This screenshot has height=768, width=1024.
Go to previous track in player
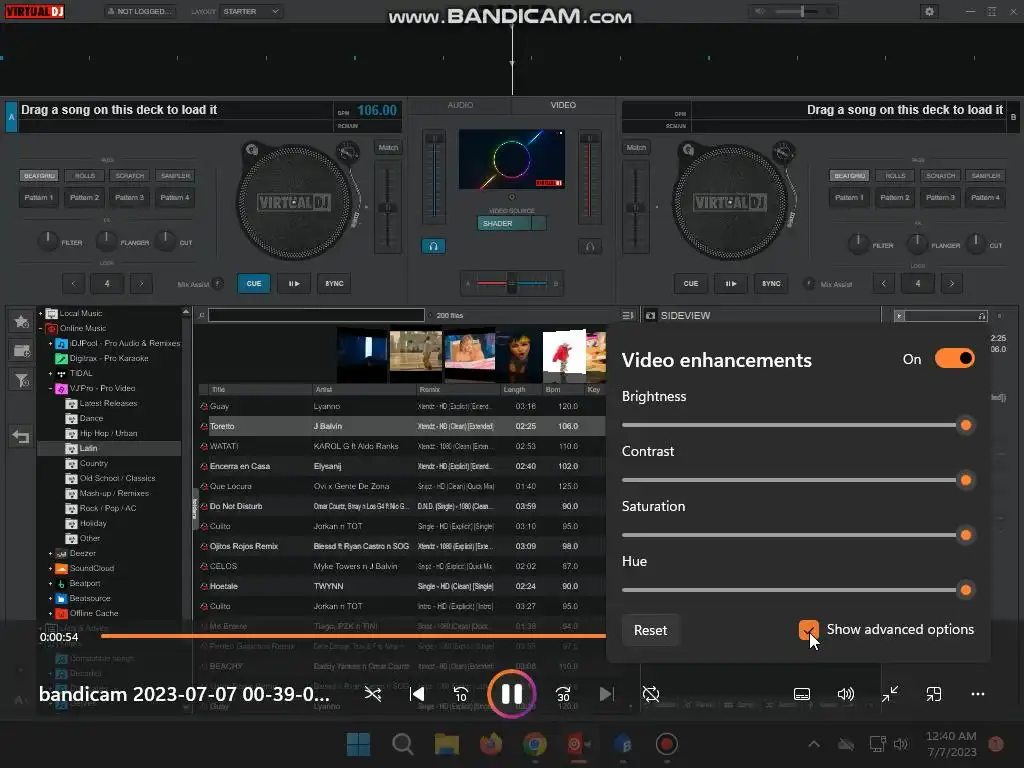coord(417,694)
